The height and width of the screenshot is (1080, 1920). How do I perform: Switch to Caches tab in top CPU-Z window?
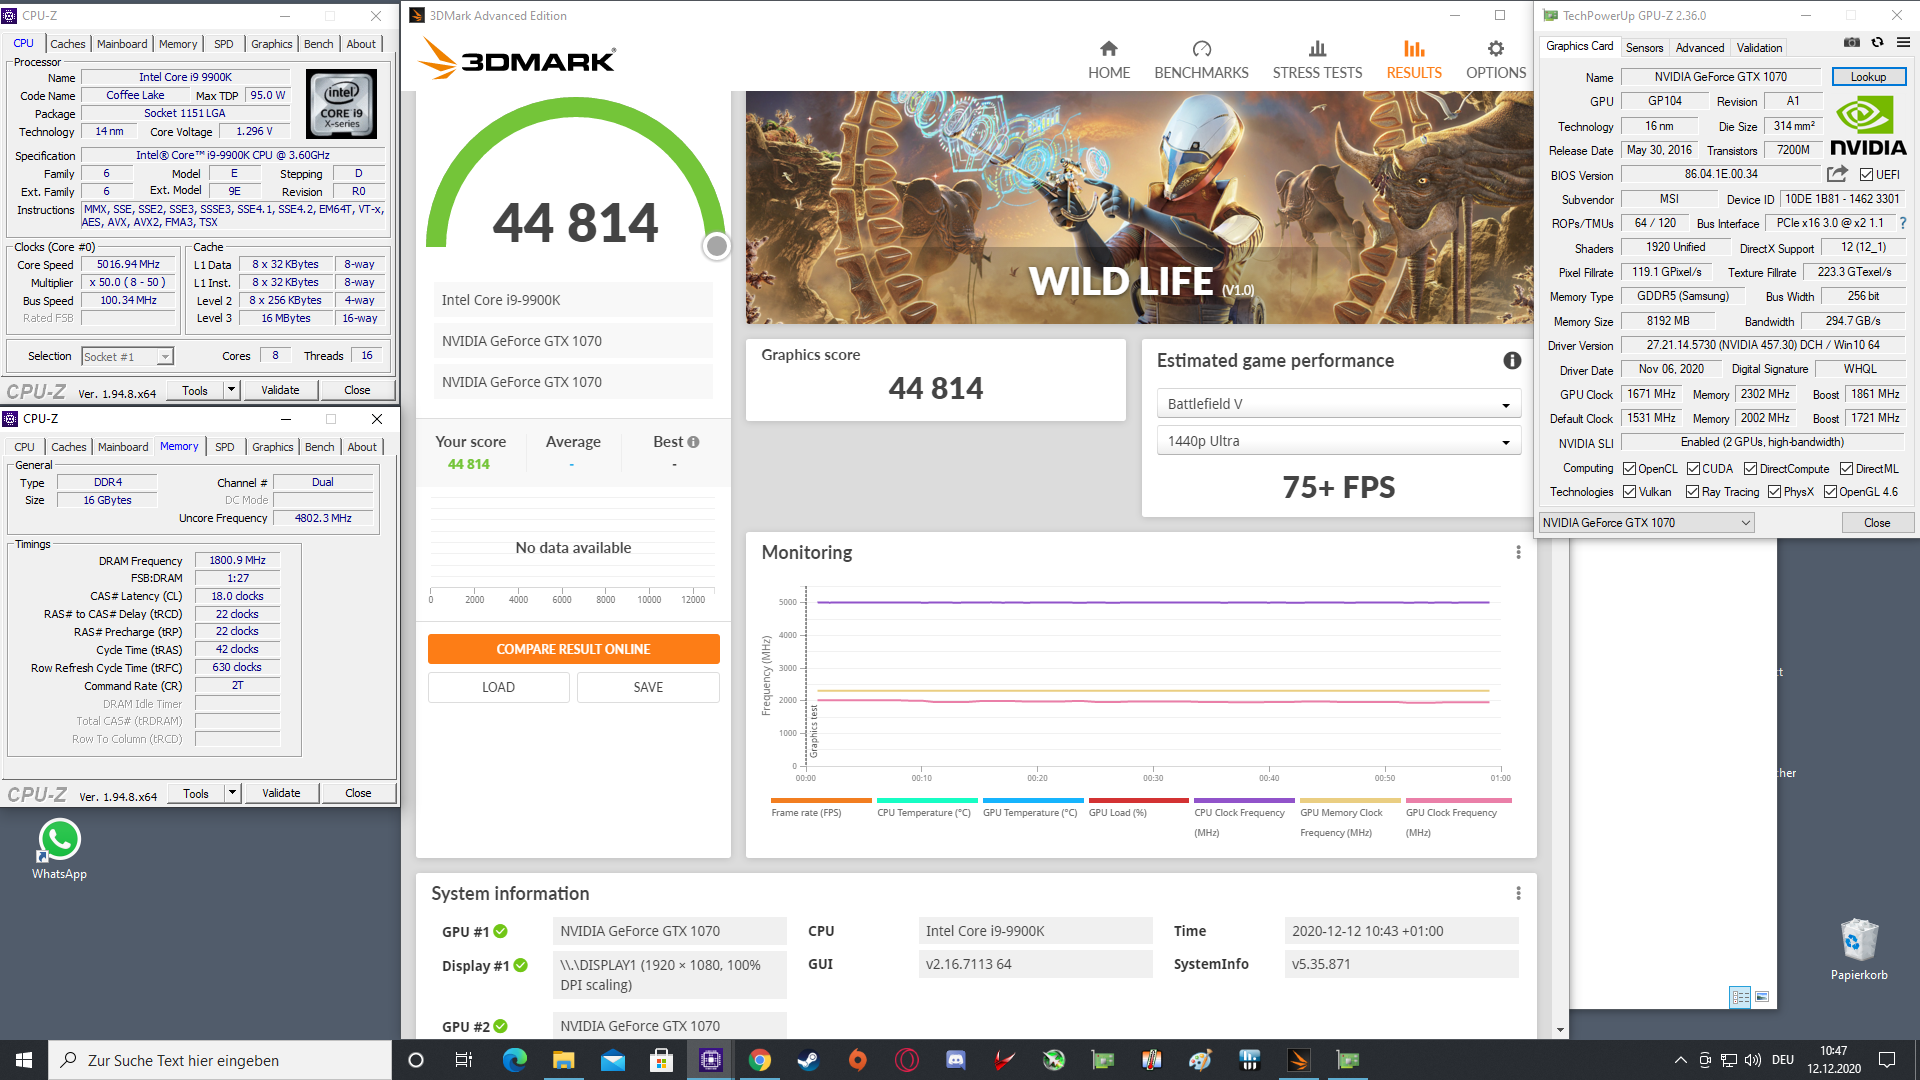tap(67, 44)
